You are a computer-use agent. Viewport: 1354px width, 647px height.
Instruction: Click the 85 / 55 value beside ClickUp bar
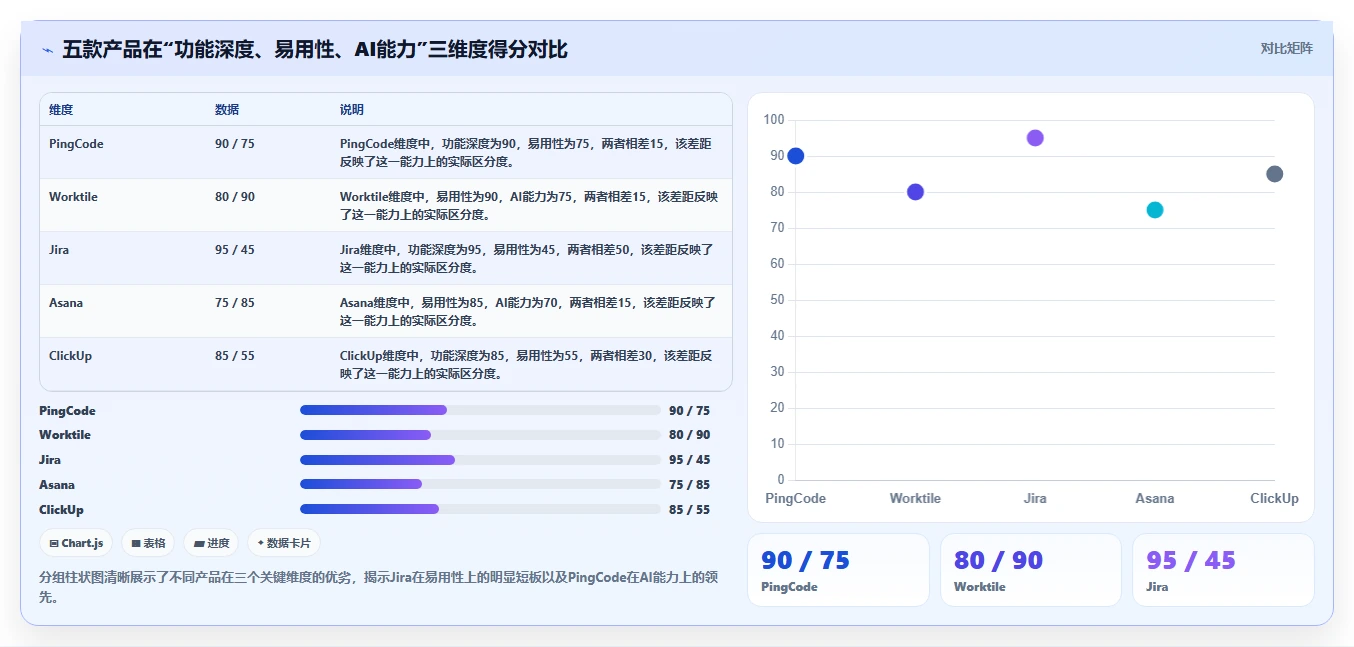(x=690, y=509)
